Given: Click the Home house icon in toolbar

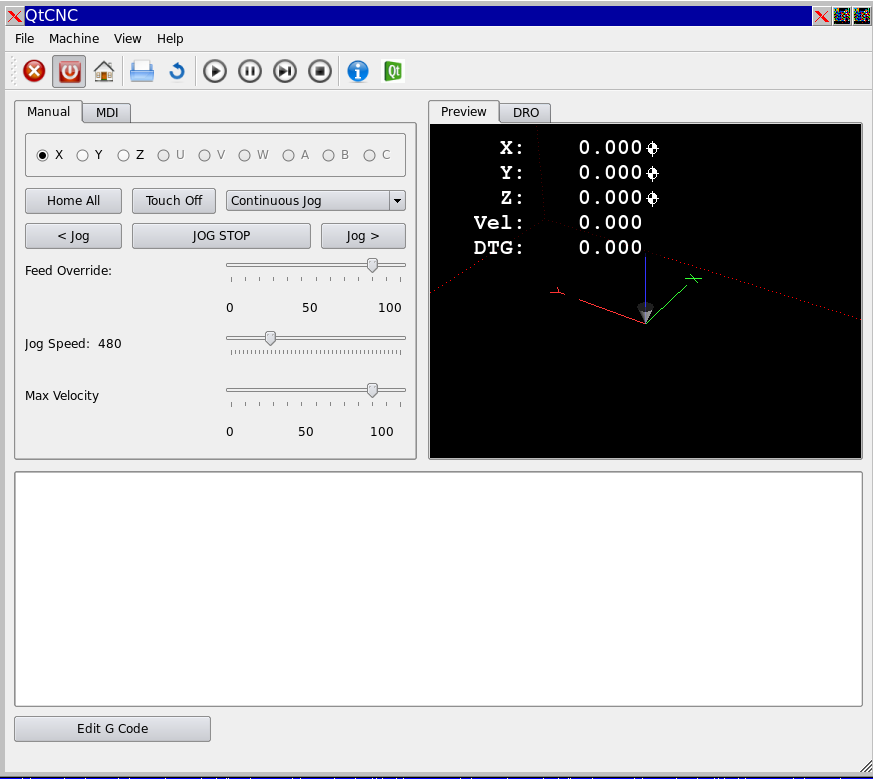Looking at the screenshot, I should coord(104,71).
